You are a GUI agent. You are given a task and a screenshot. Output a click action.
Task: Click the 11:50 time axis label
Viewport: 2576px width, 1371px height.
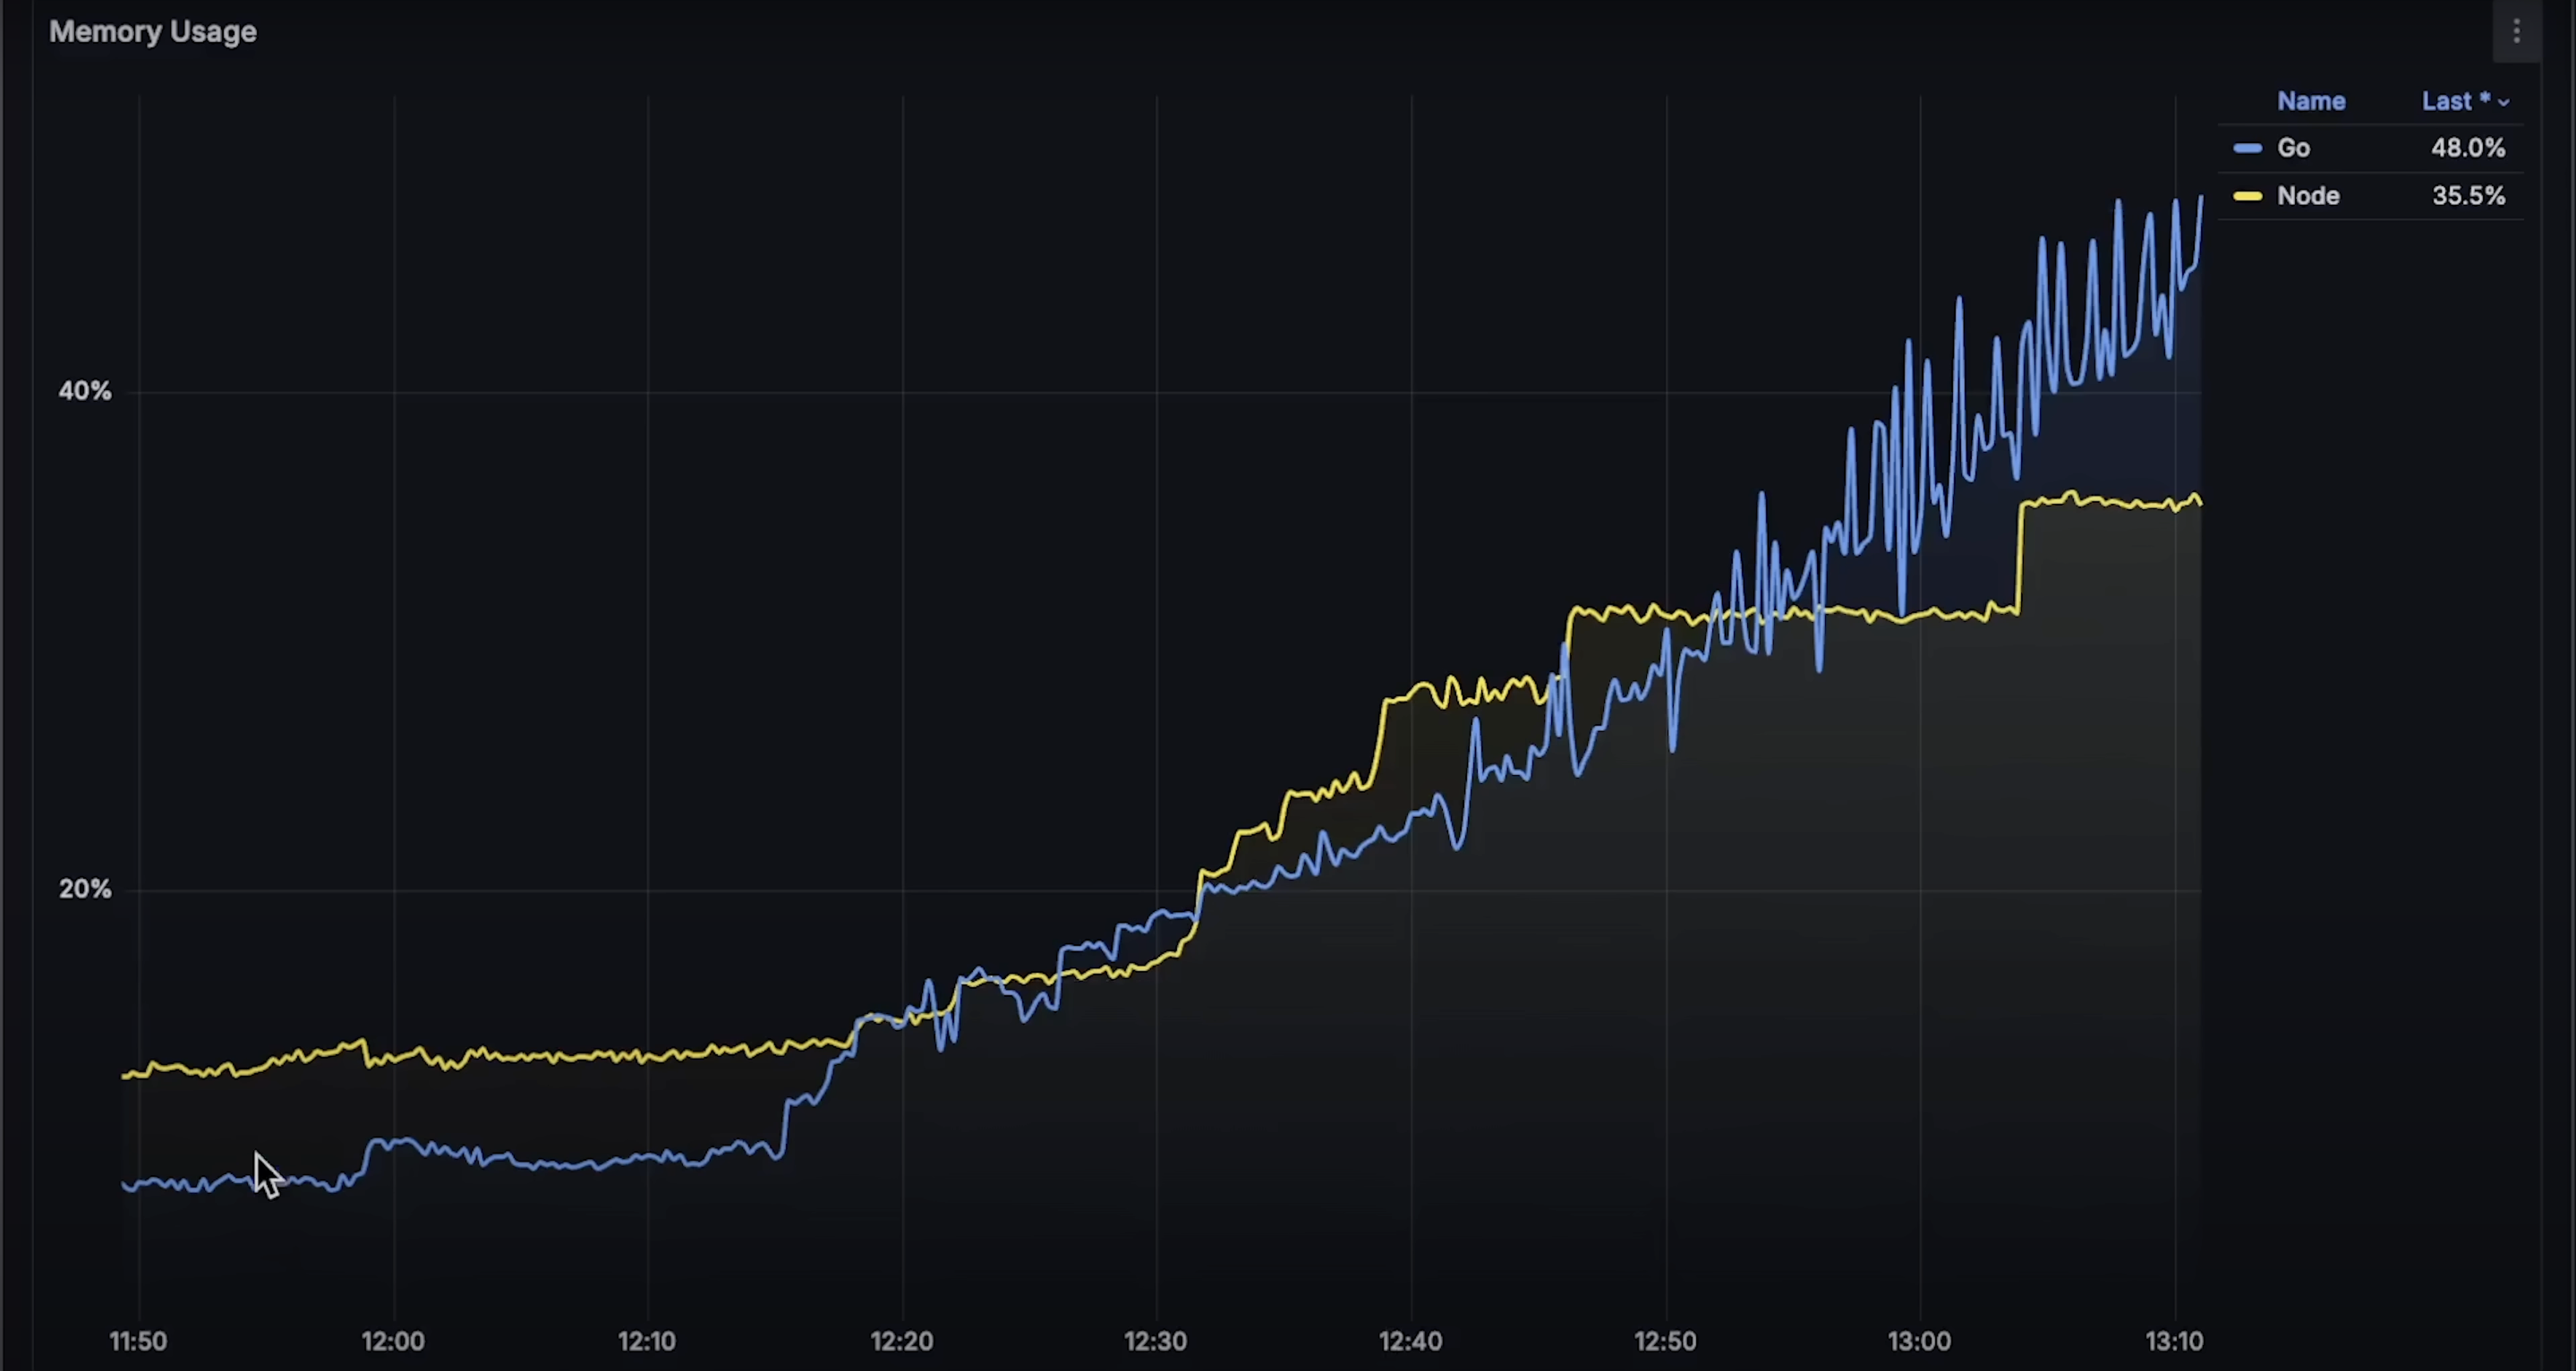coord(138,1341)
